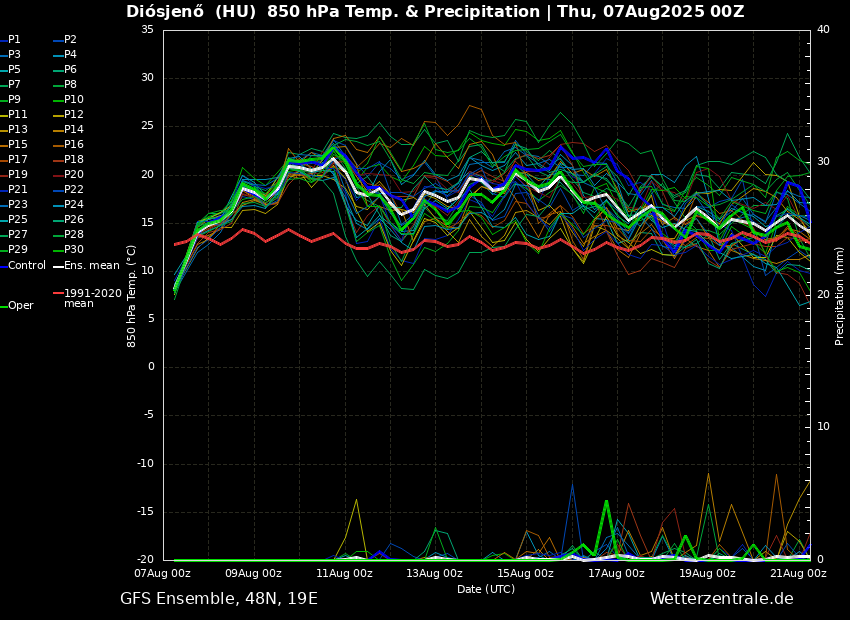
Task: Click the Wetterzentrale.de footer text
Action: (721, 599)
